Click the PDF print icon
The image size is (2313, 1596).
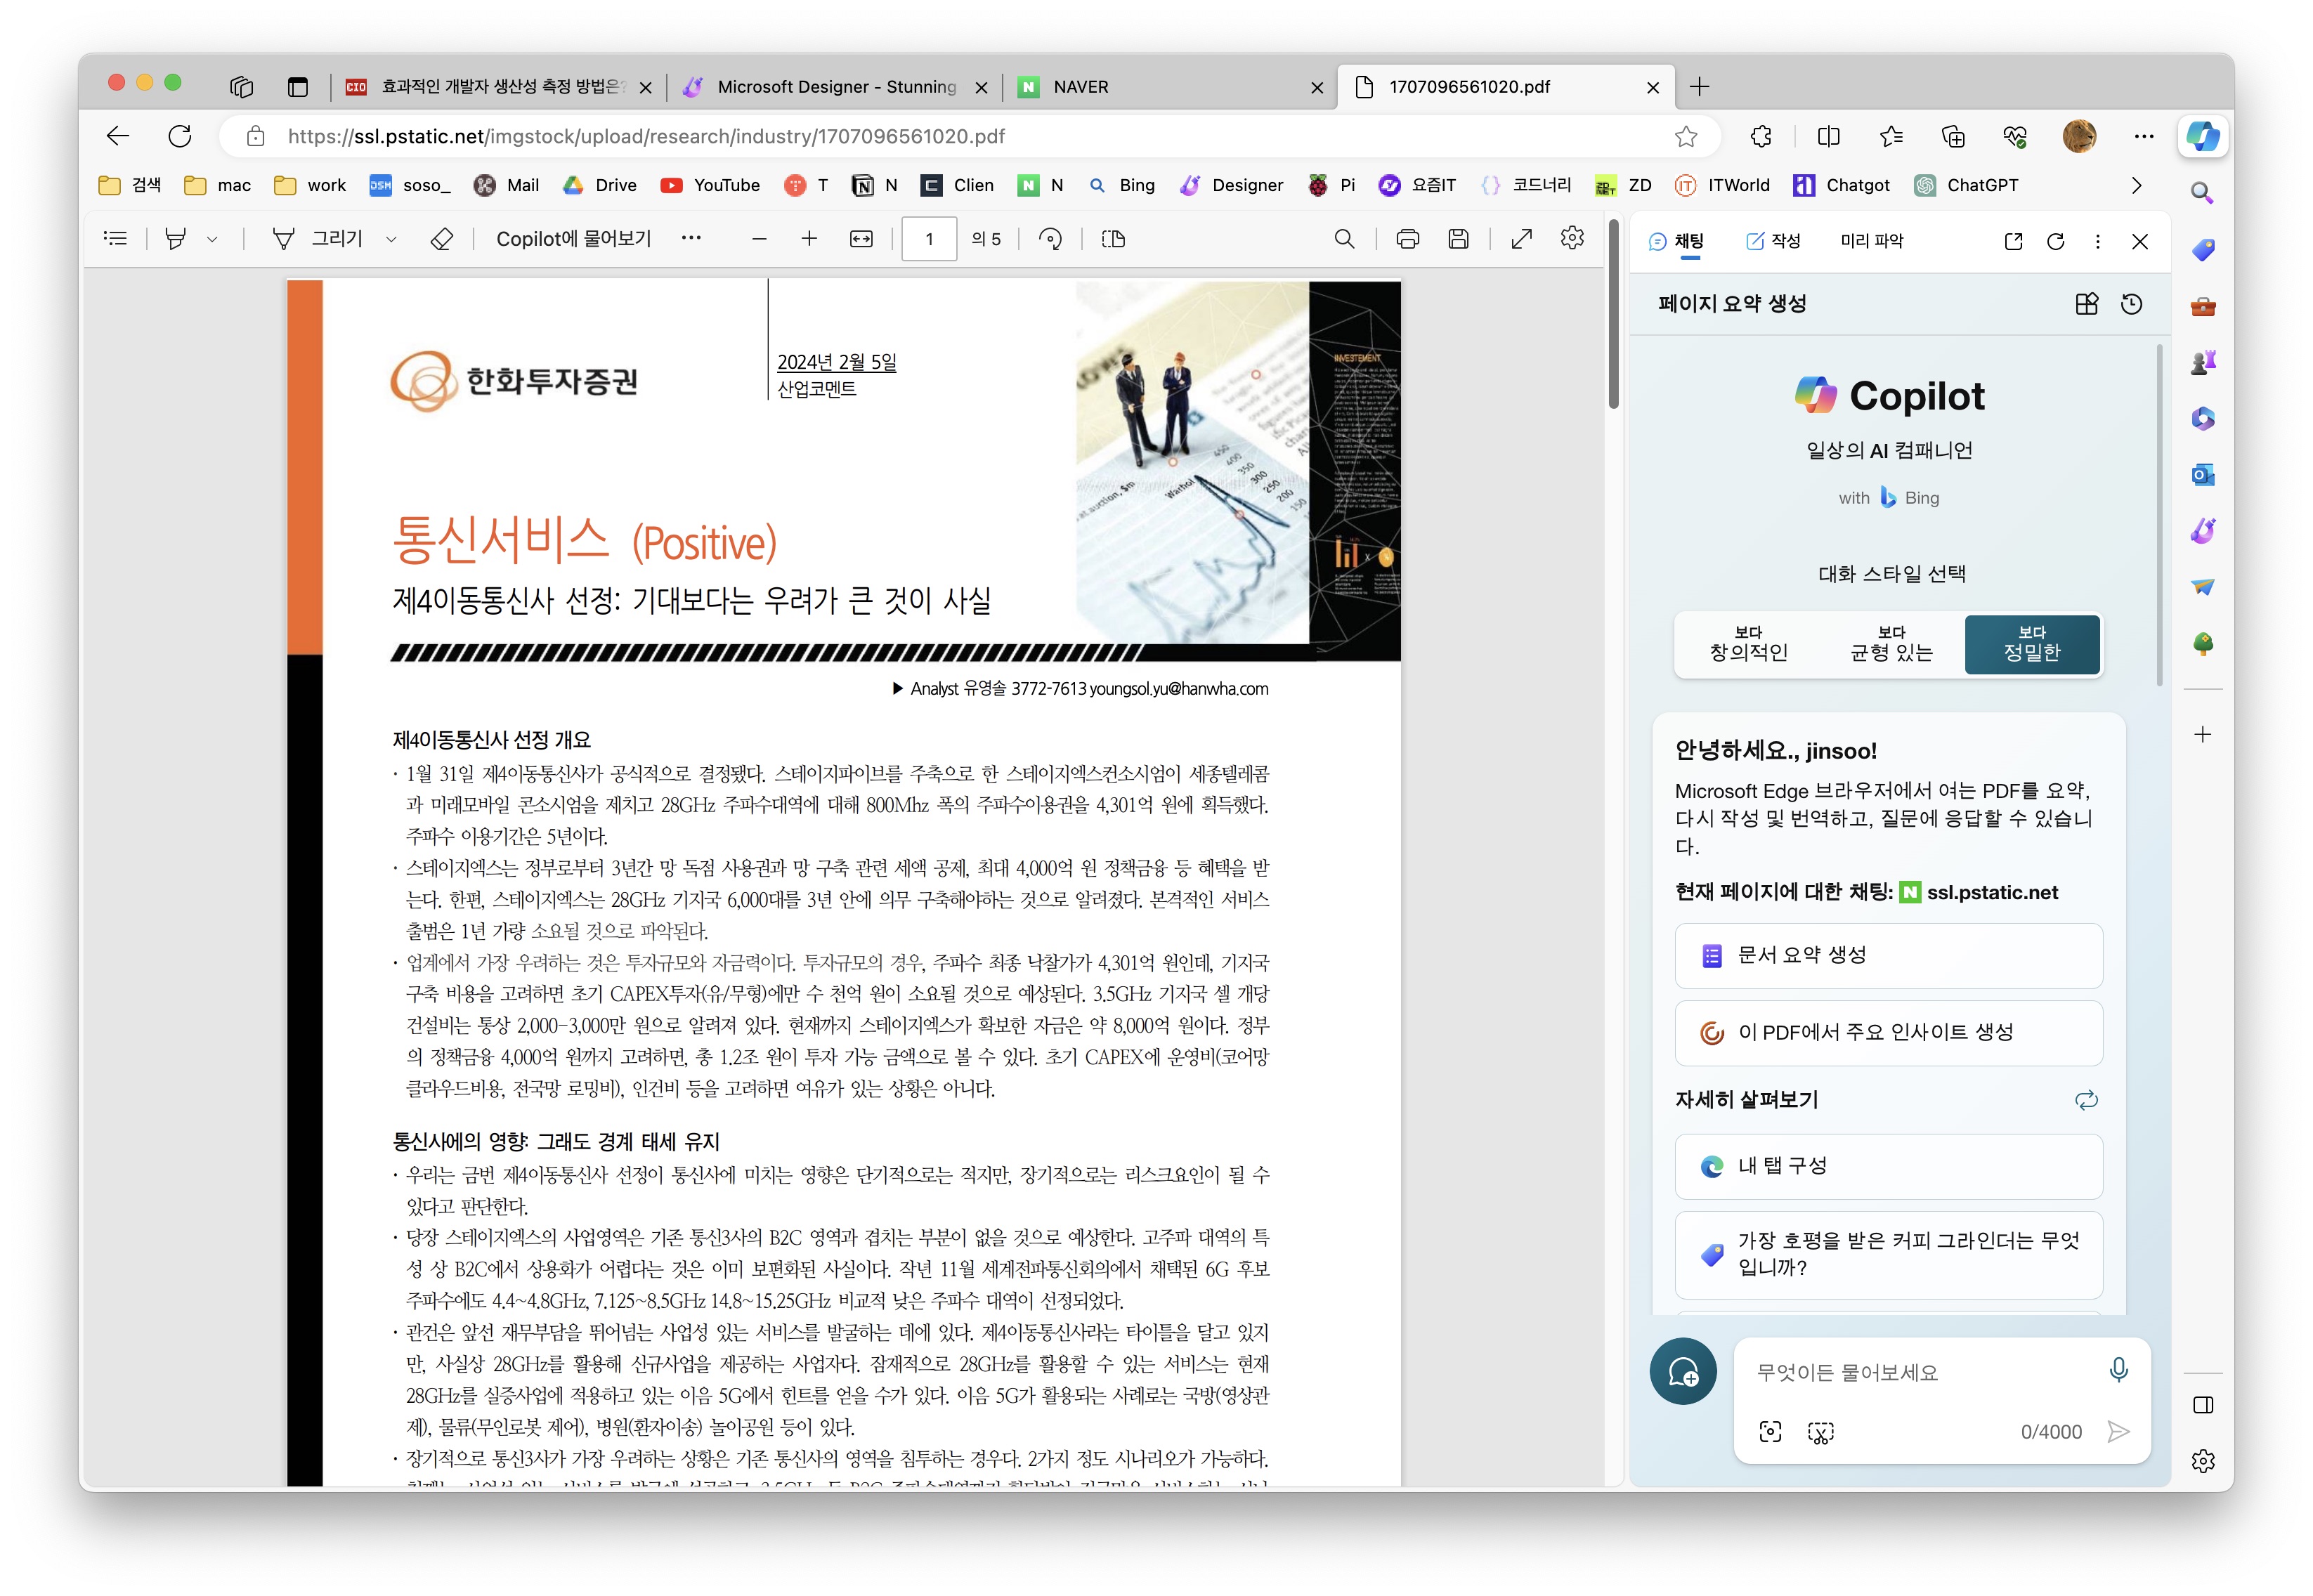(1407, 239)
